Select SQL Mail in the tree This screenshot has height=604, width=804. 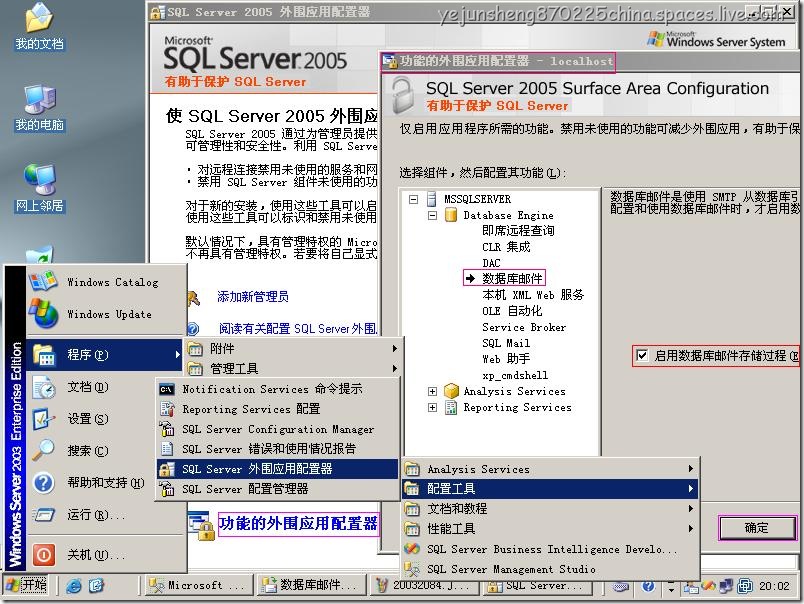point(506,343)
